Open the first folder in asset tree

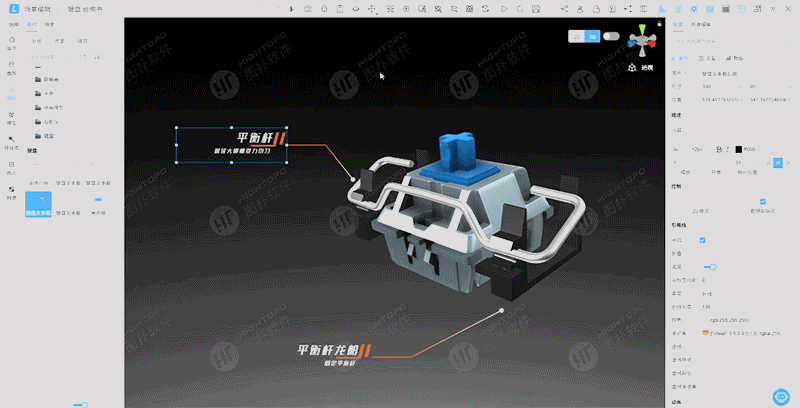pyautogui.click(x=46, y=80)
